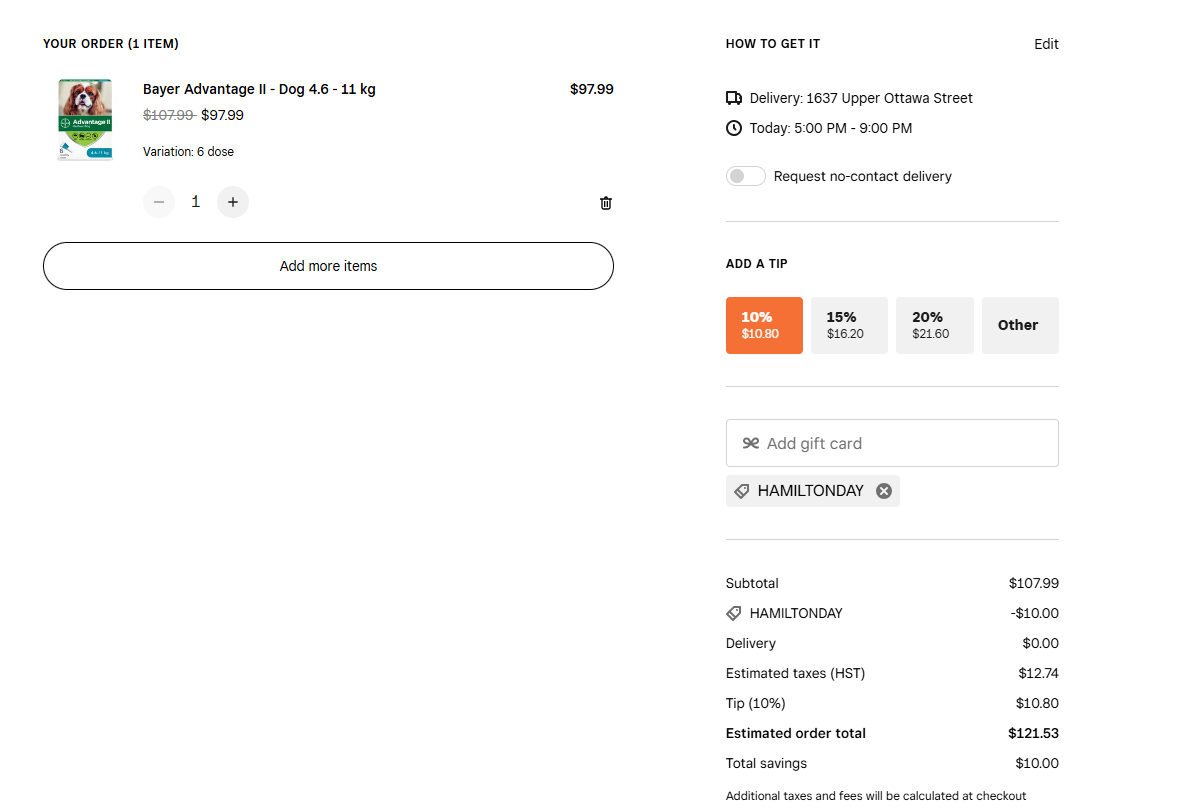This screenshot has width=1190, height=811.
Task: Select the 10% tip option
Action: pos(764,325)
